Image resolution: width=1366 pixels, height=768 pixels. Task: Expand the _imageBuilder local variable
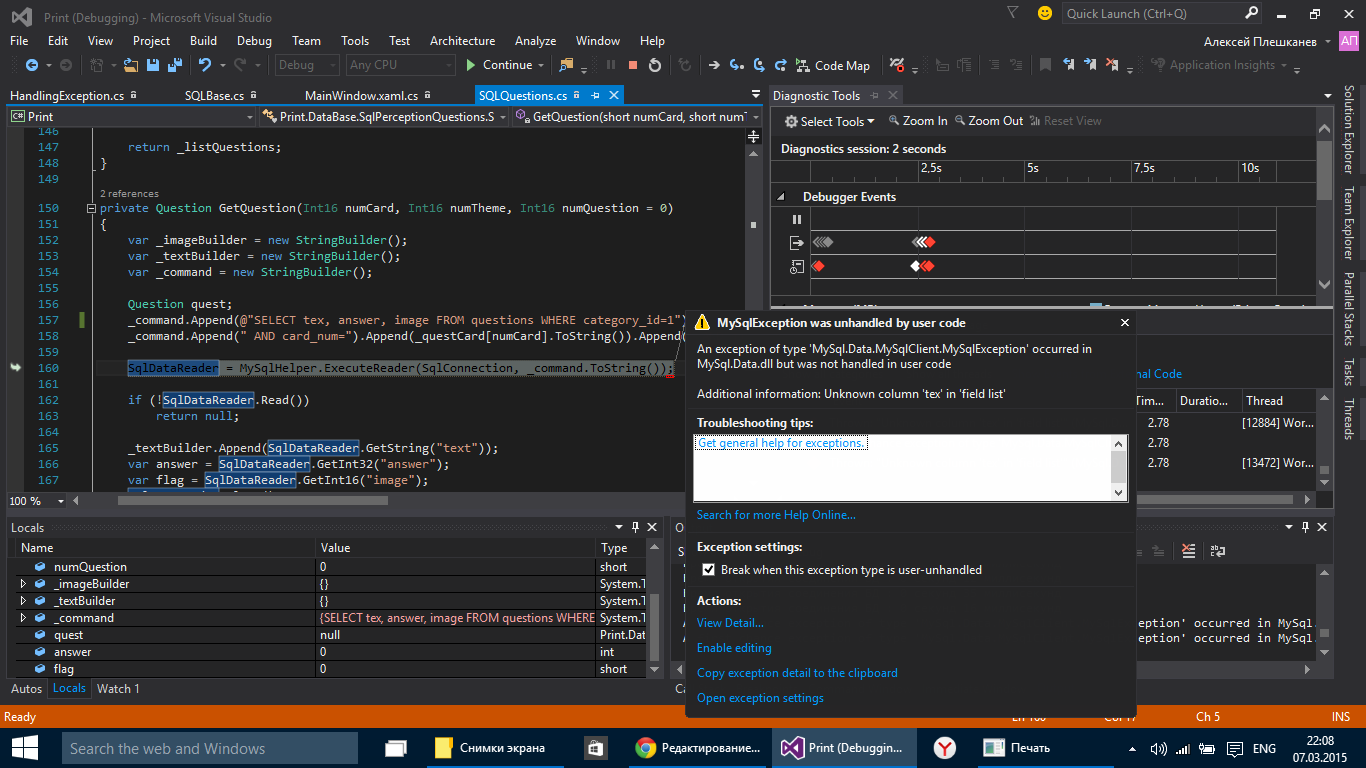coord(23,584)
